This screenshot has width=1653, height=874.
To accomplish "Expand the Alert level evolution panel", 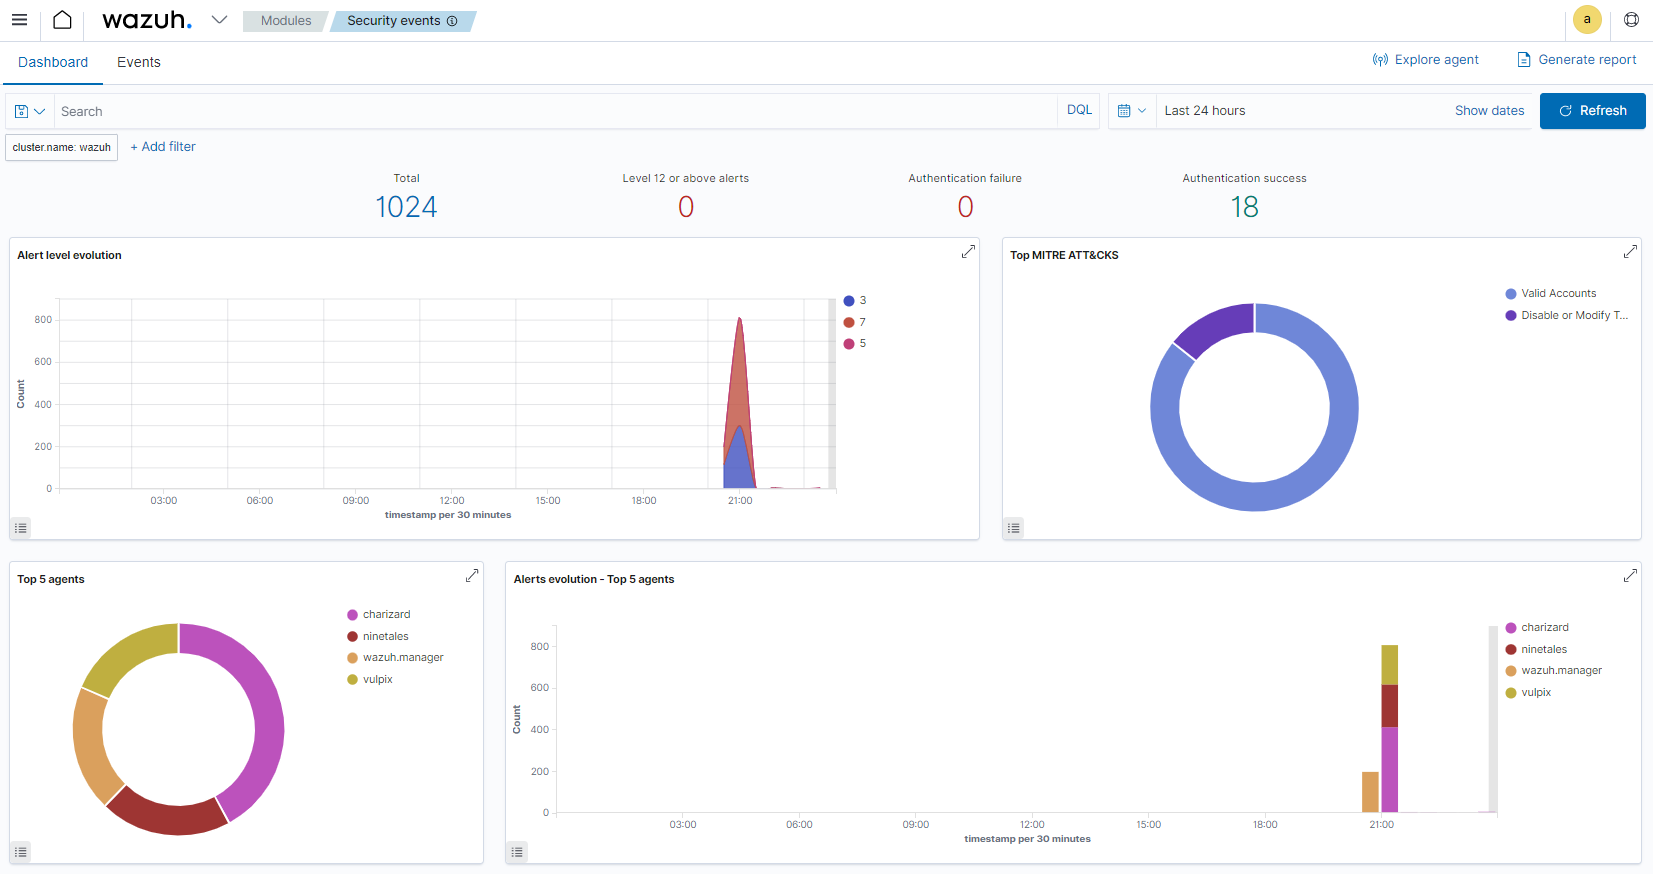I will coord(968,252).
